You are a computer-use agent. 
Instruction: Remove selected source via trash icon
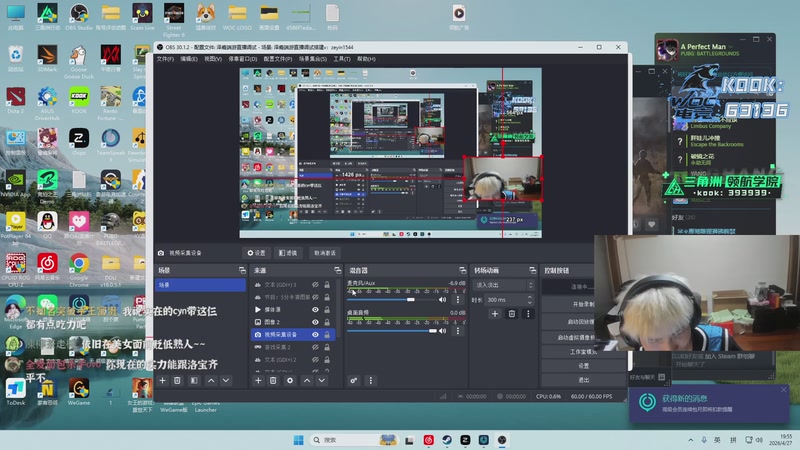coord(273,381)
